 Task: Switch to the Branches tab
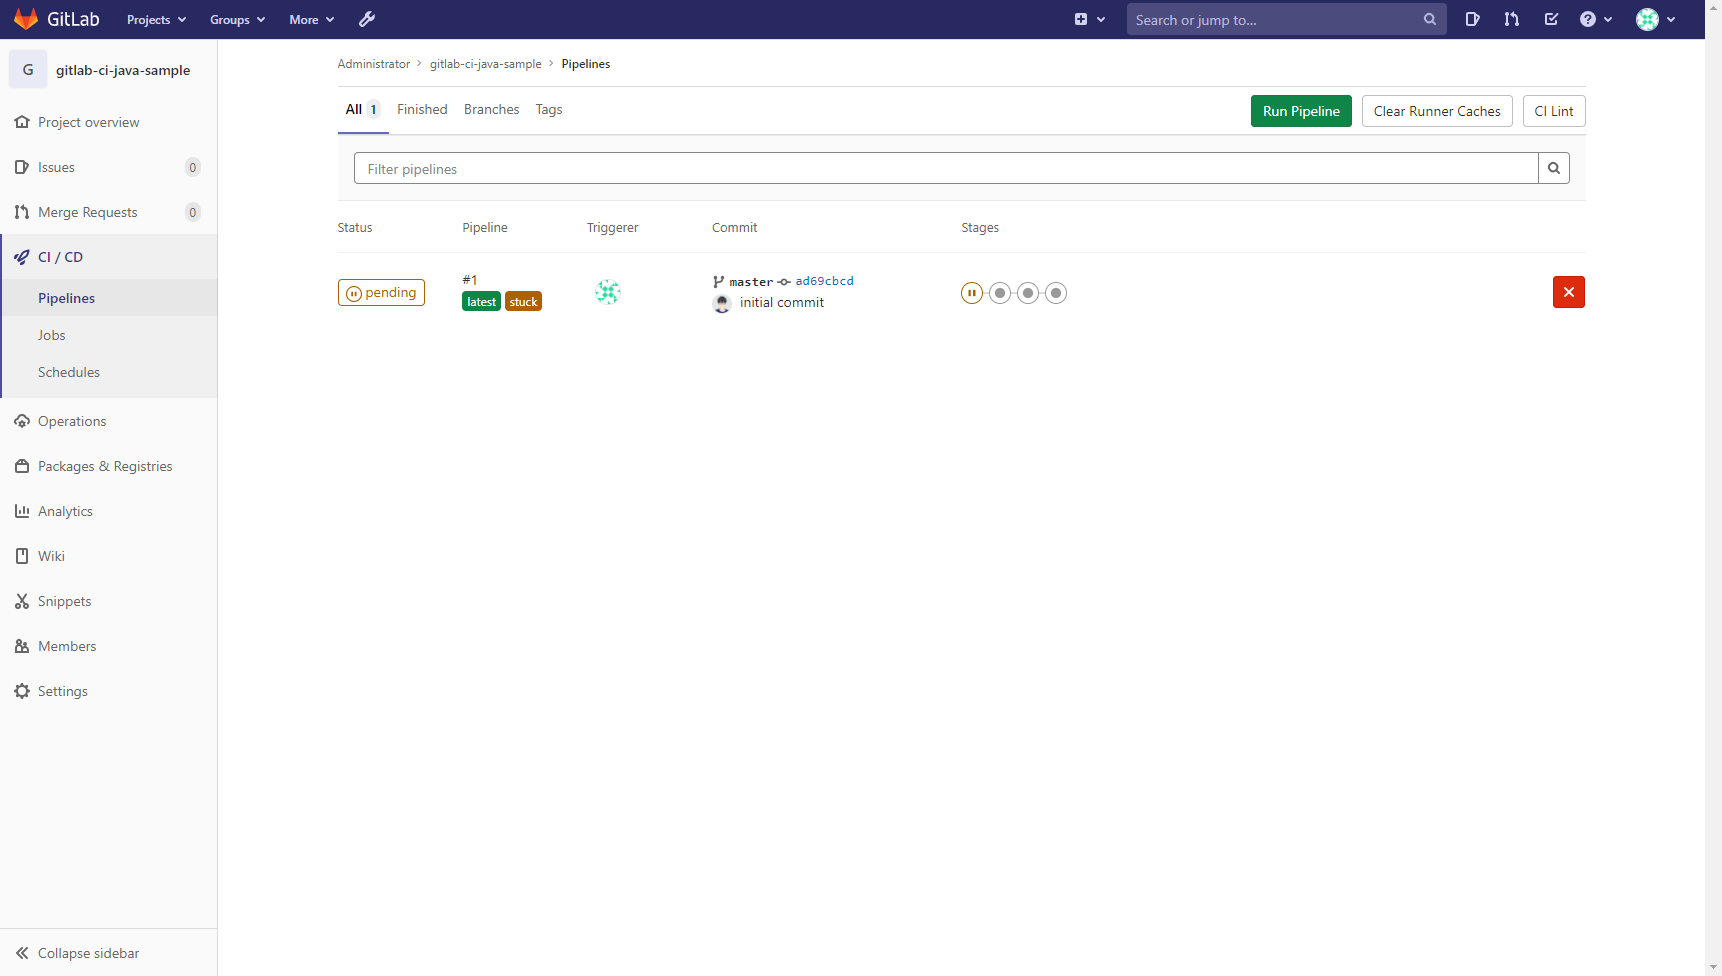tap(492, 110)
